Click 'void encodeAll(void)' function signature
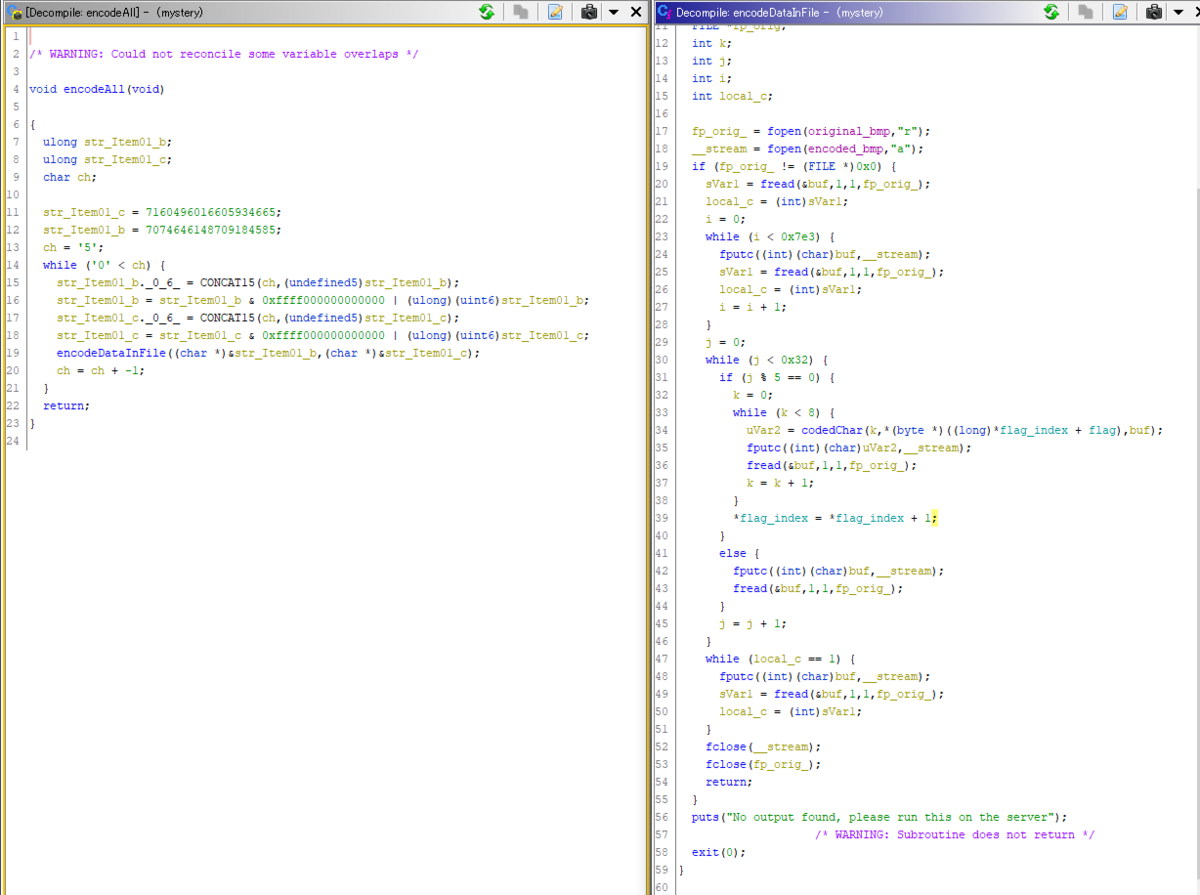 tap(96, 89)
